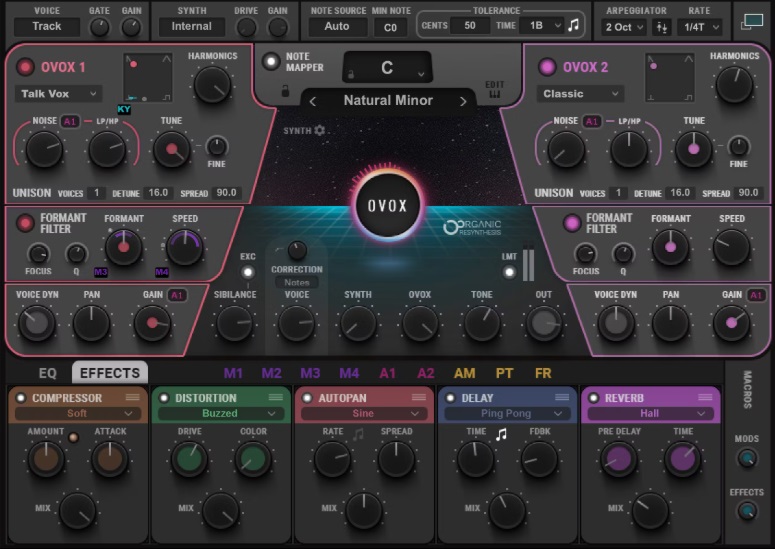
Task: Click the Synth Internal button
Action: tap(192, 27)
